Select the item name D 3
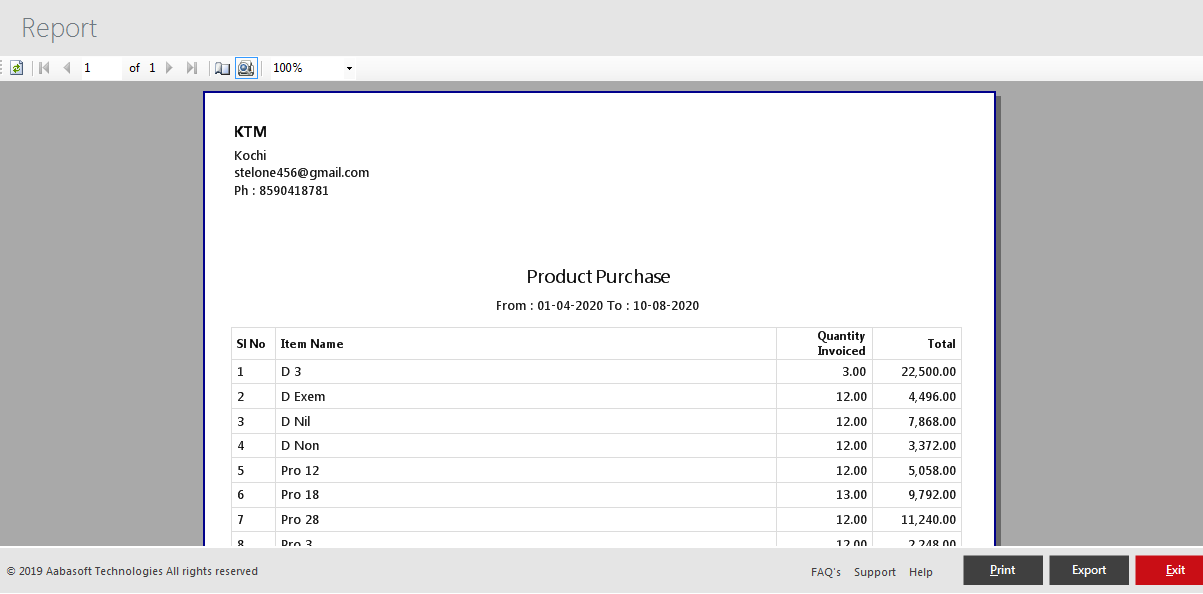Viewport: 1203px width, 594px height. click(x=291, y=372)
